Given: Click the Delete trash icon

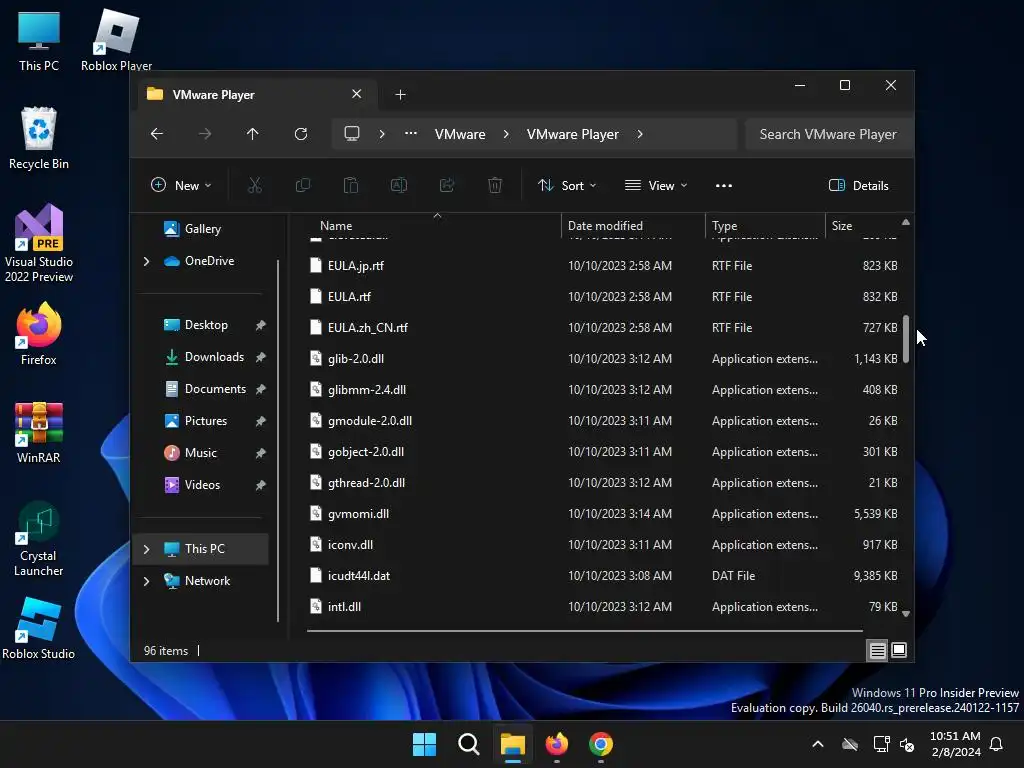Looking at the screenshot, I should pyautogui.click(x=495, y=185).
